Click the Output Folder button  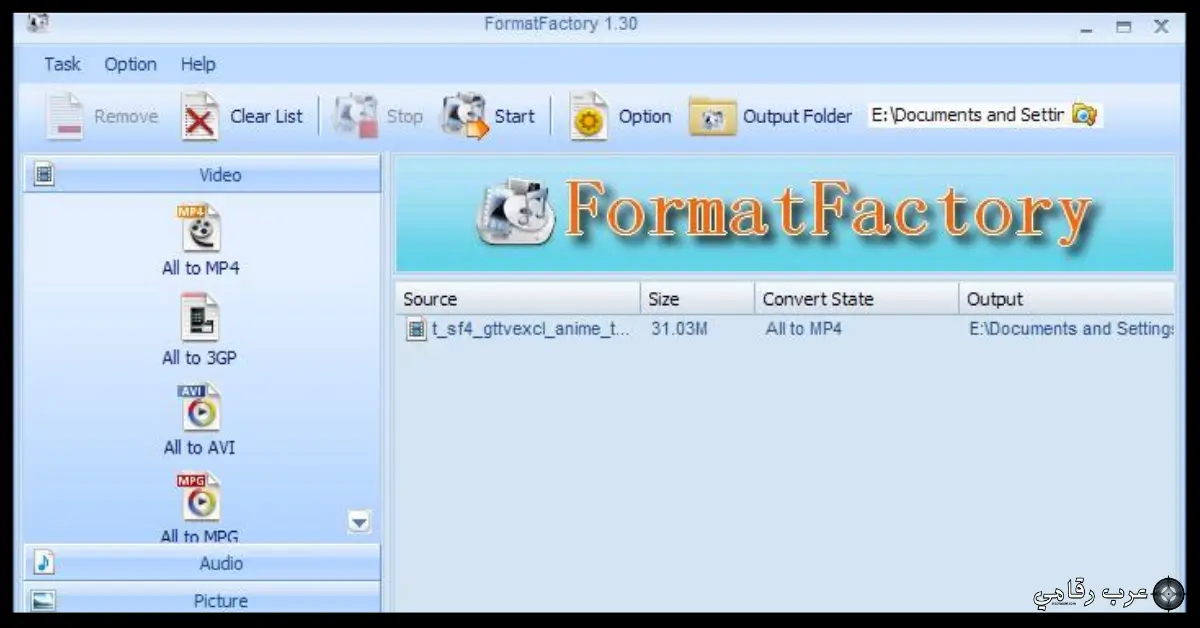click(x=771, y=115)
